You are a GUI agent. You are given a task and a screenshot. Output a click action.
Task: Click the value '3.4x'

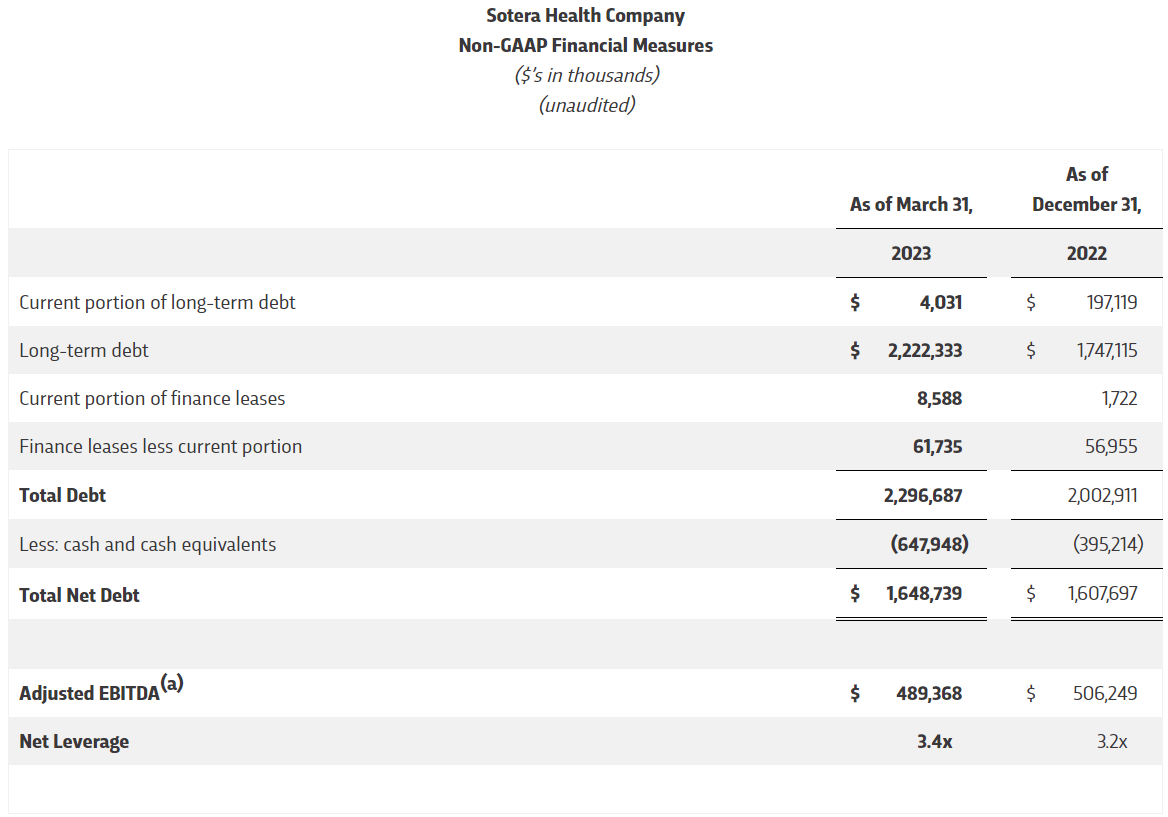coord(934,742)
